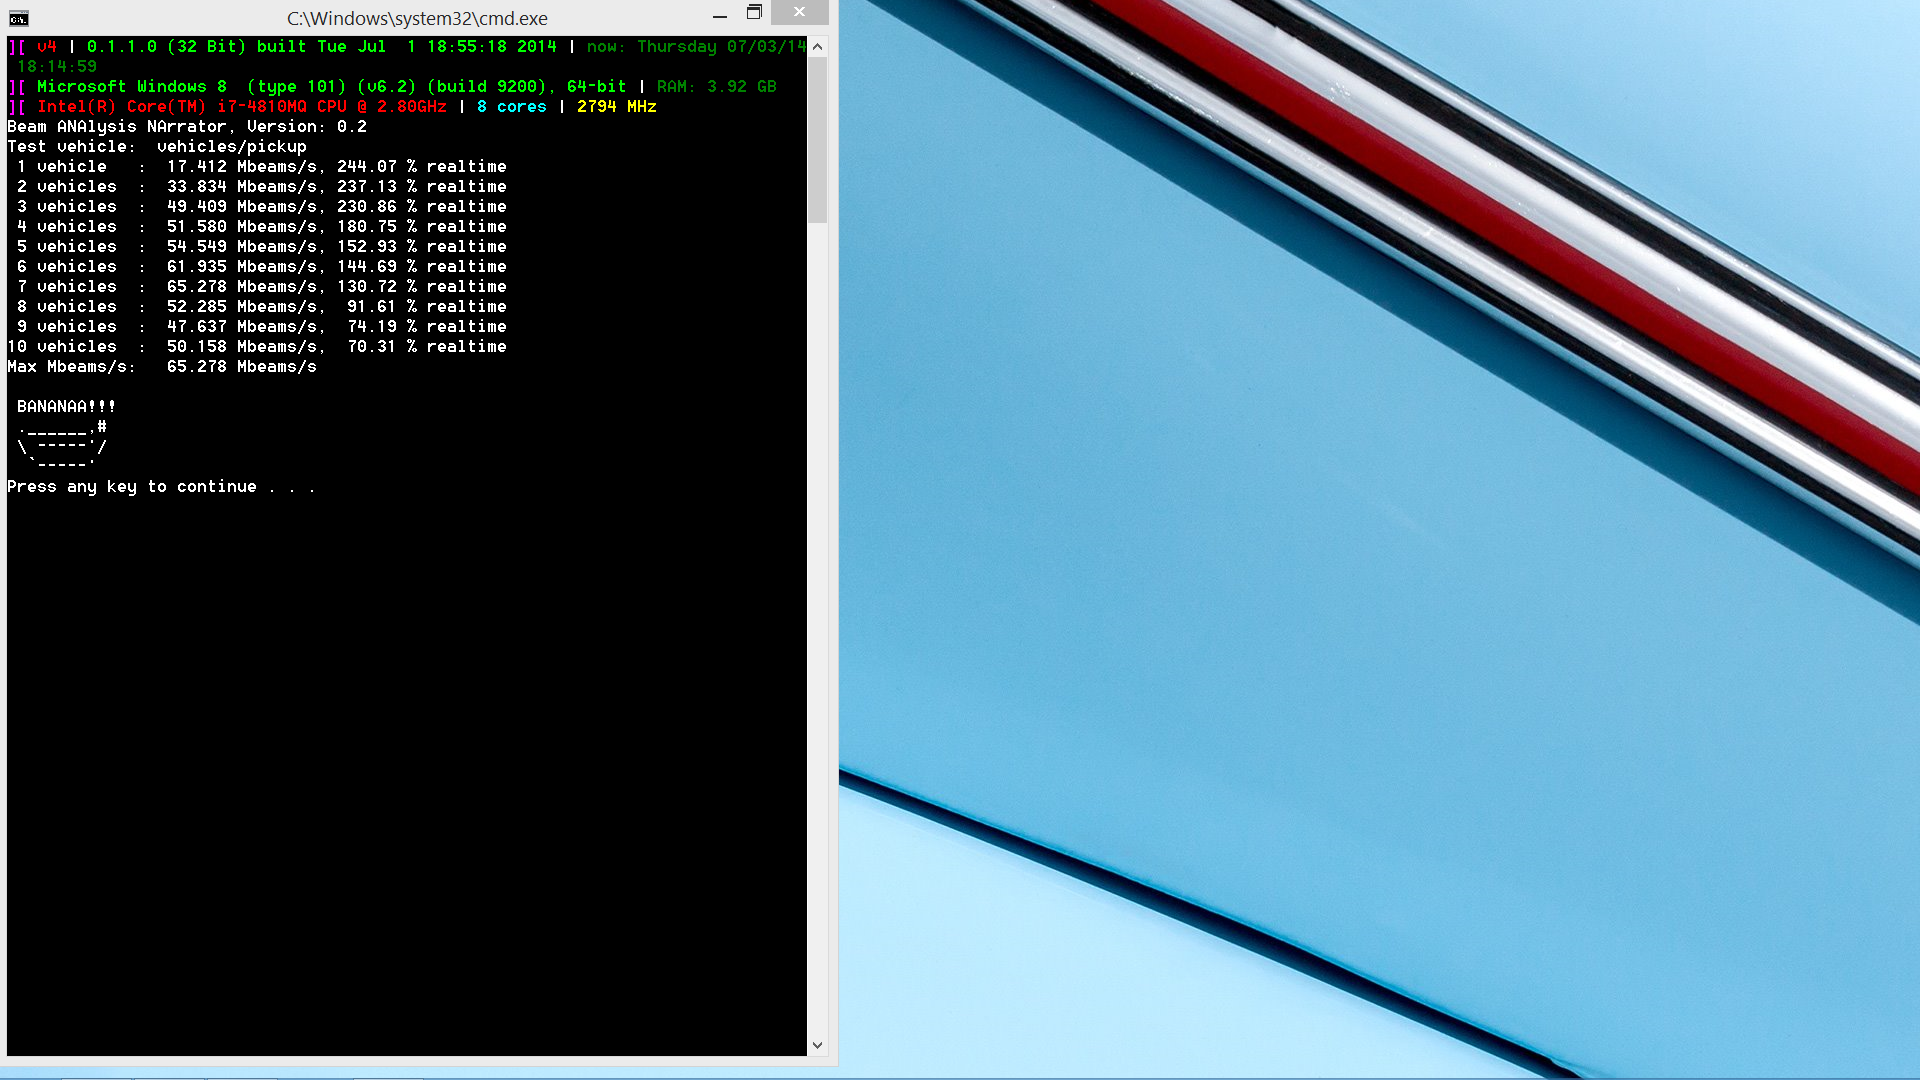Click the scrollbar up arrow
Viewport: 1920px width, 1080px height.
coord(817,47)
